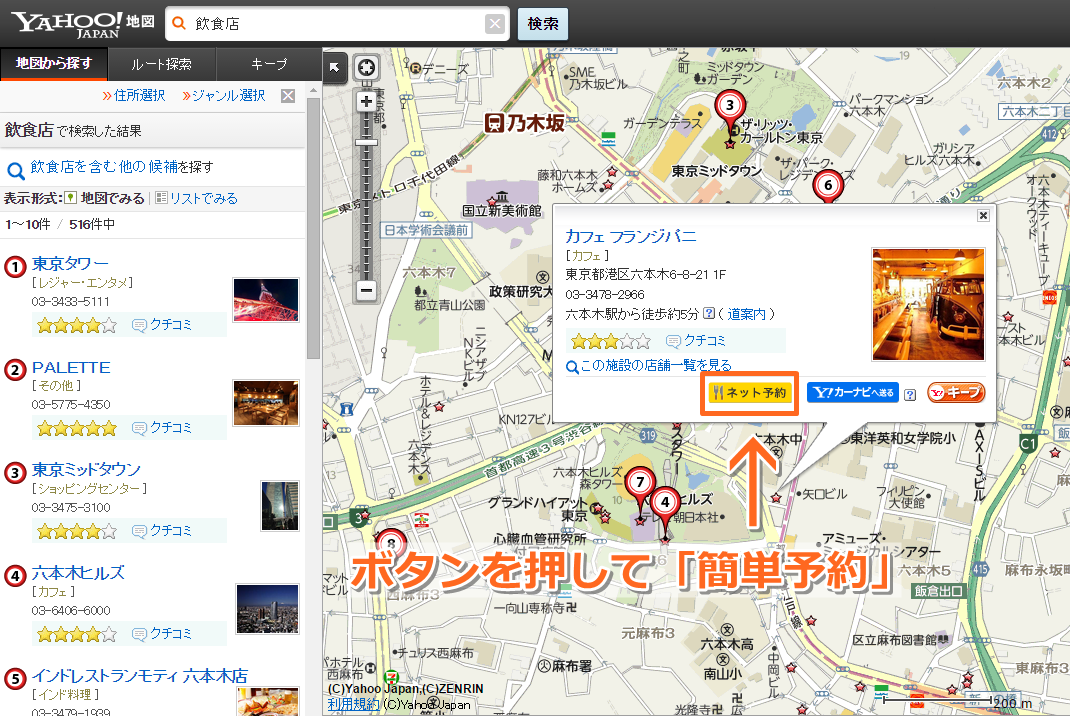Click the ネット予約 reservation button

(749, 392)
